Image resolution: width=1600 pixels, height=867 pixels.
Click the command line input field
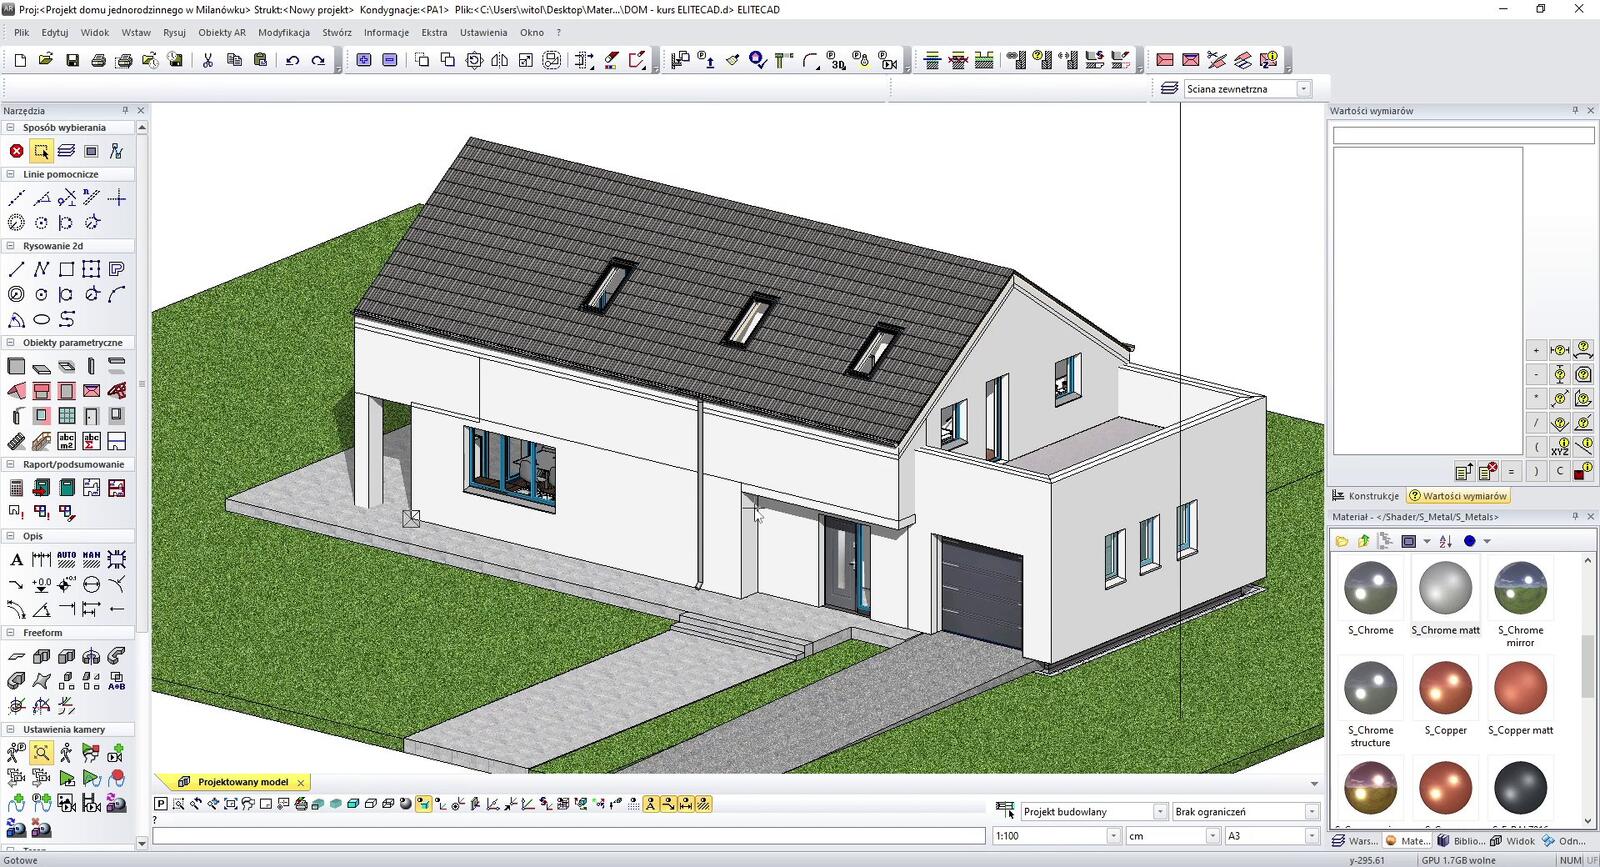pos(568,836)
